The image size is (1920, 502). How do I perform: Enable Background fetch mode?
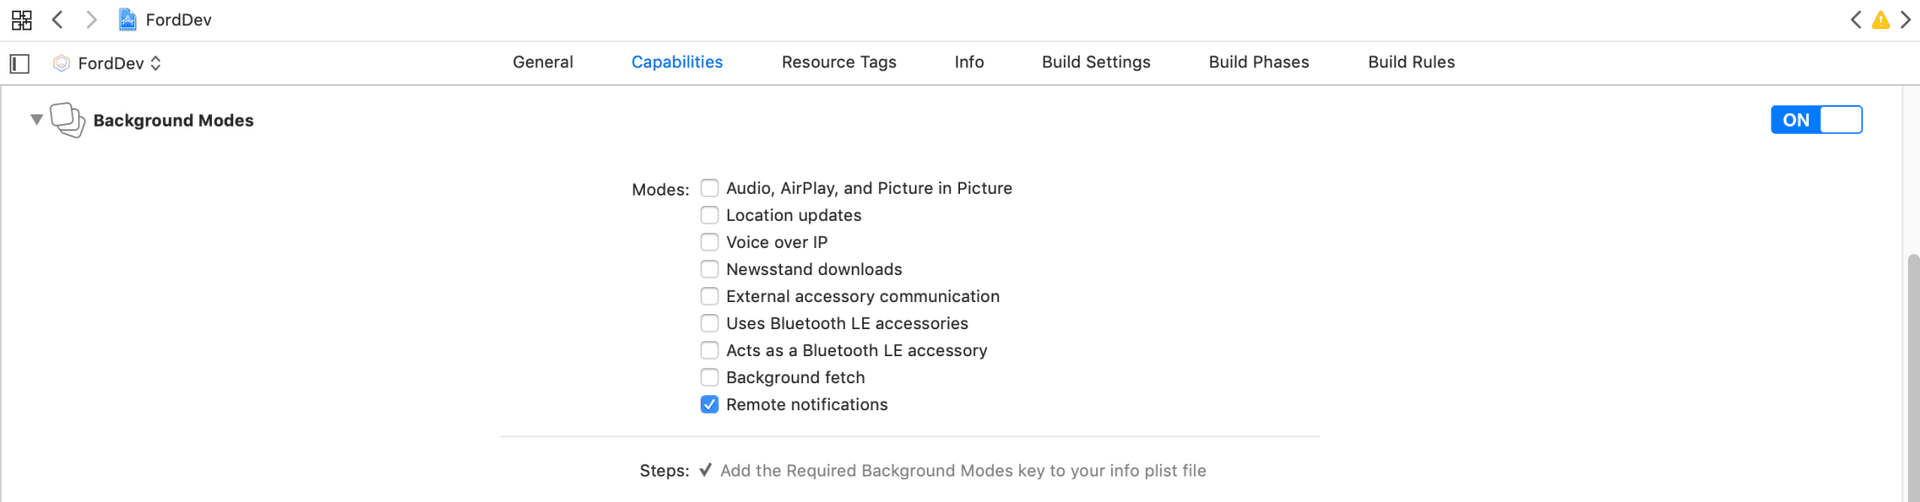click(x=709, y=378)
